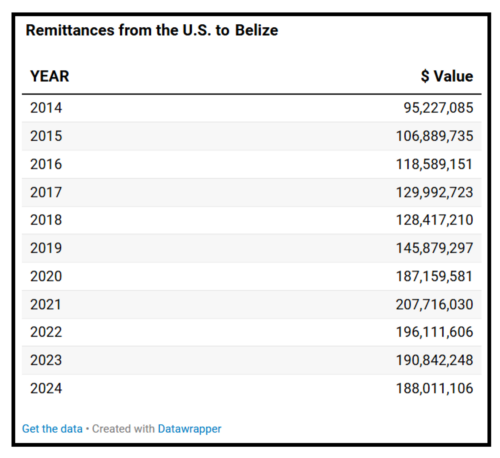Viewport: 500px width, 458px height.
Task: Click the 'Get the data' link
Action: tap(52, 429)
